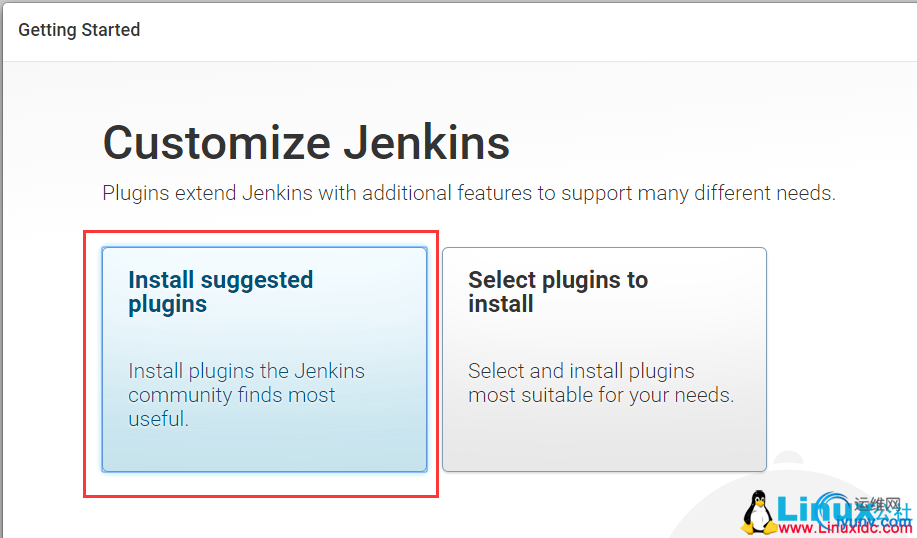Click the 'Plugins extend Jenkins' subtitle text

tap(469, 193)
